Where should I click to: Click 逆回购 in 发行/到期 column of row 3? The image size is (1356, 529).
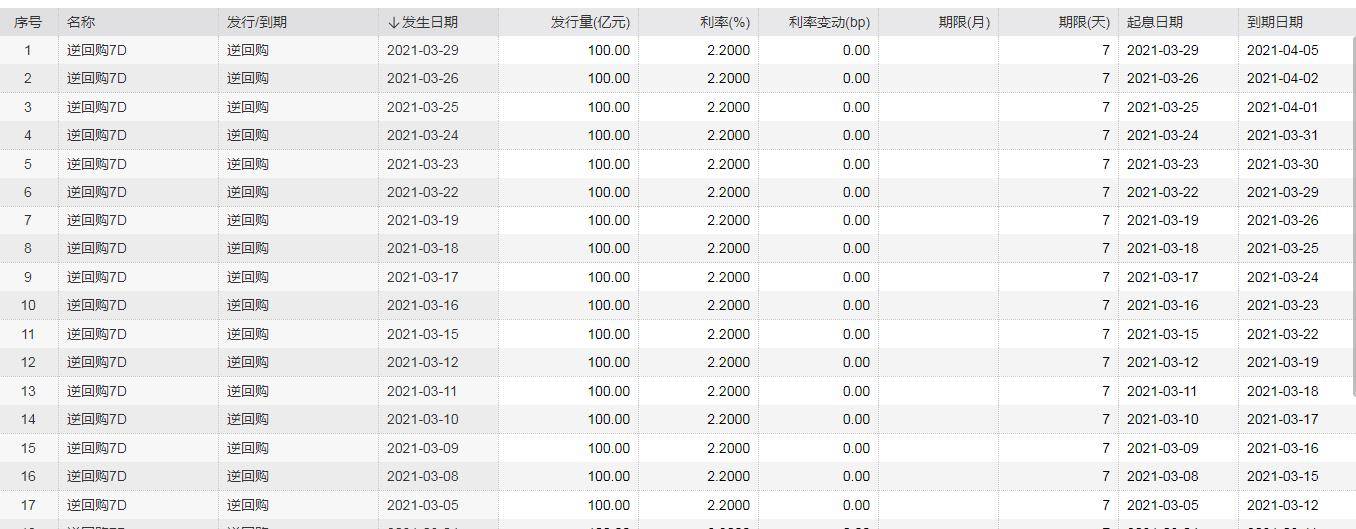pyautogui.click(x=248, y=107)
